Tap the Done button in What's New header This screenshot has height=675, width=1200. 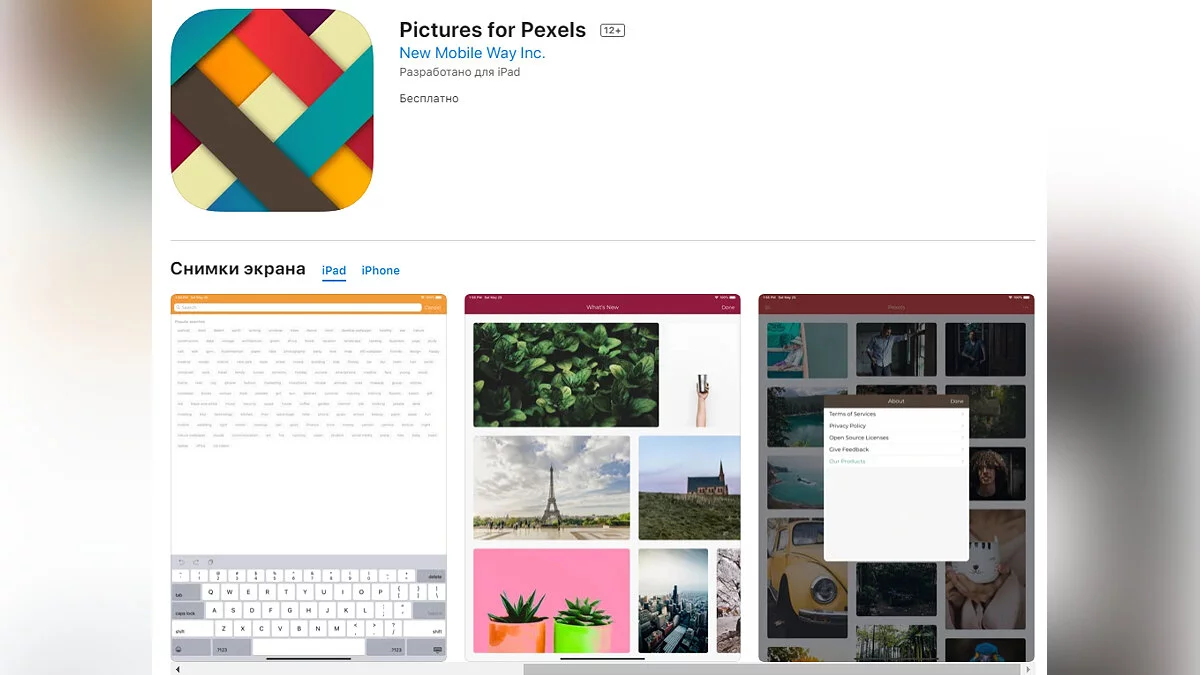coord(728,308)
